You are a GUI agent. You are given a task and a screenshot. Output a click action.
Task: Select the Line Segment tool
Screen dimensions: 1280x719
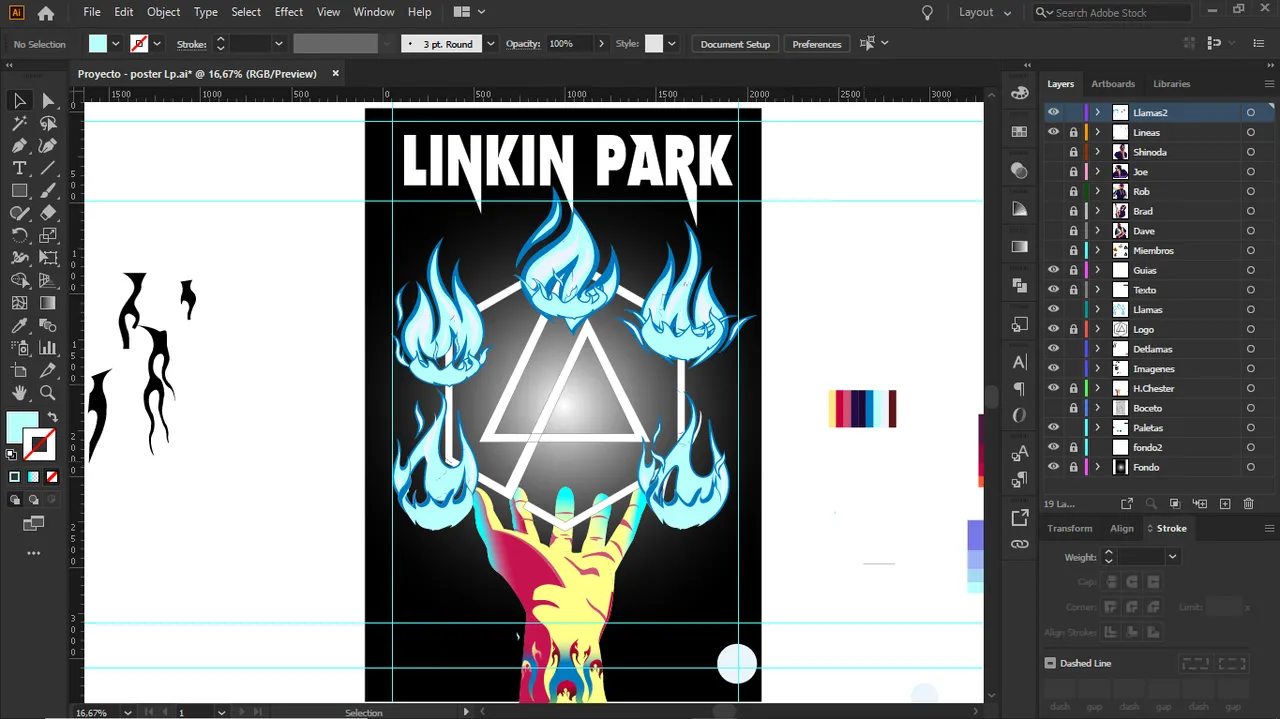48,168
